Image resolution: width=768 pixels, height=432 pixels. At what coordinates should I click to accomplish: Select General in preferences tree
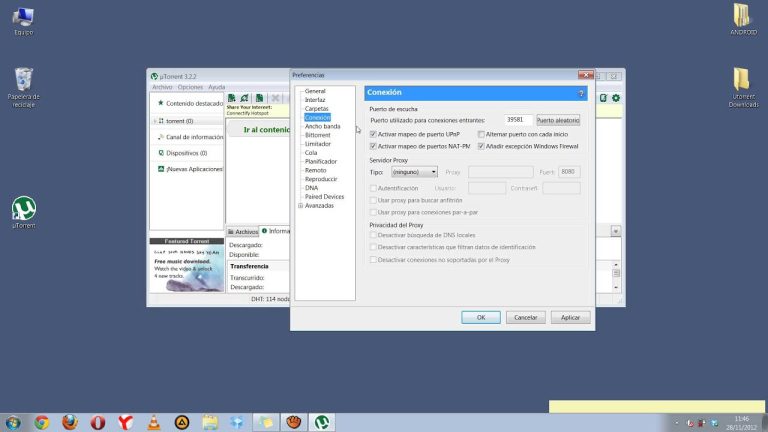point(315,91)
